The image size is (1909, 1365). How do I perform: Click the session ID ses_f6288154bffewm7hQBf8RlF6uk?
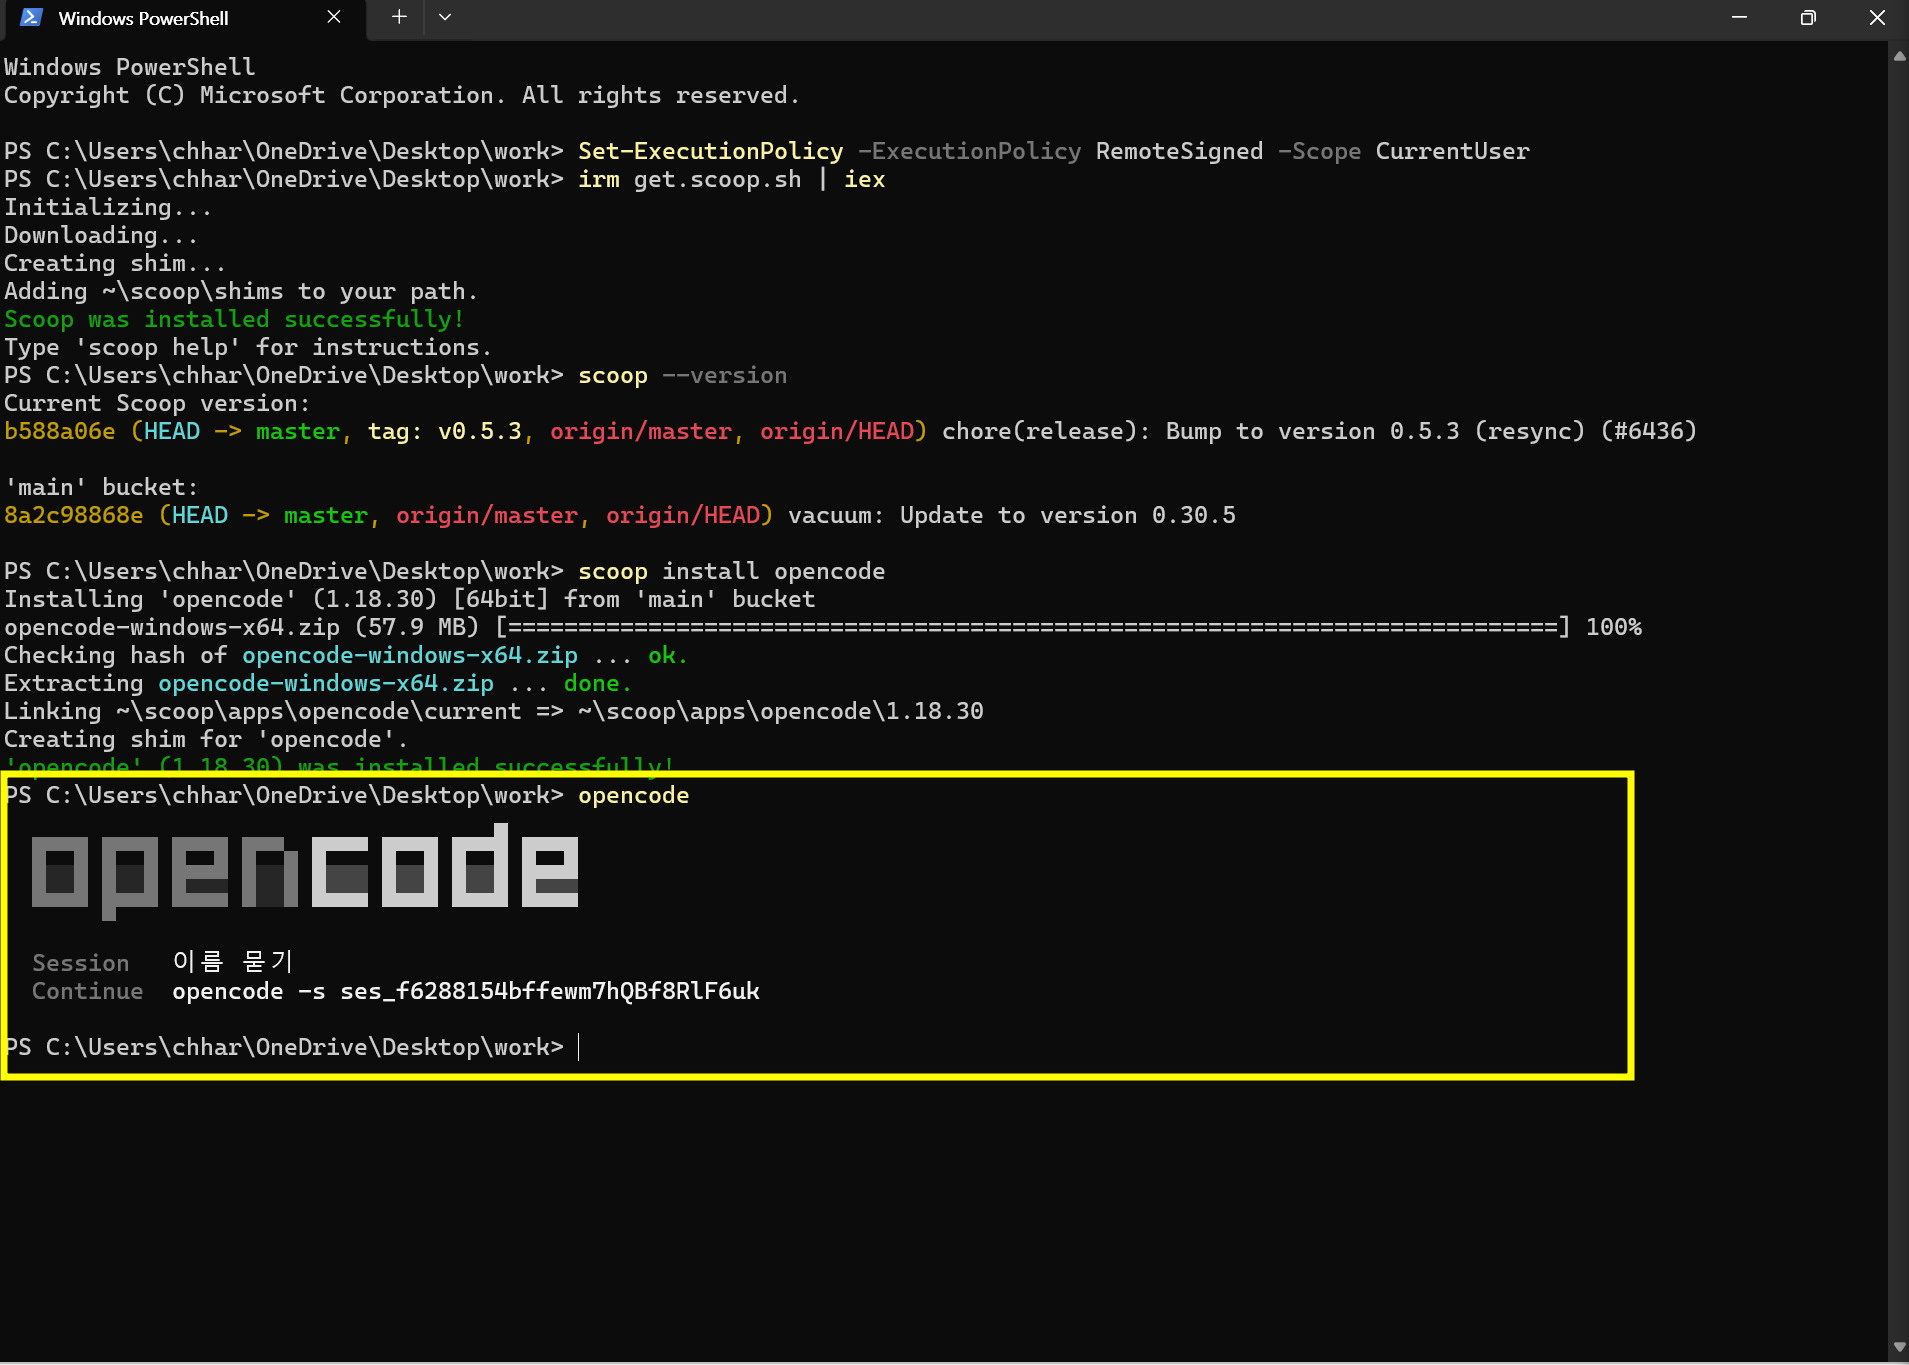pos(550,991)
